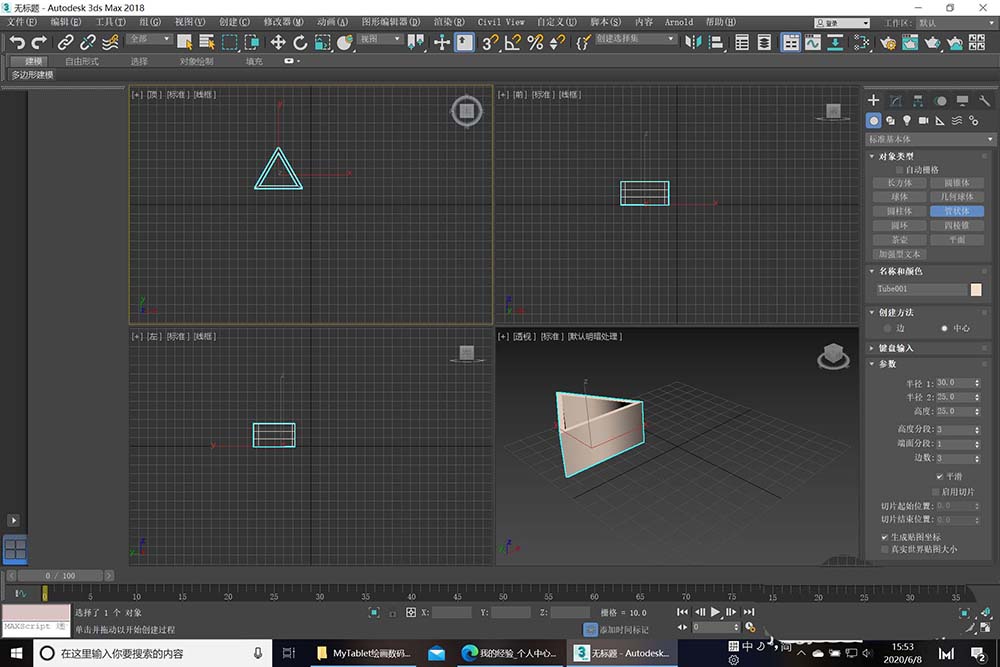The height and width of the screenshot is (667, 1000).
Task: Click the Undo arrow in main toolbar
Action: click(x=17, y=42)
